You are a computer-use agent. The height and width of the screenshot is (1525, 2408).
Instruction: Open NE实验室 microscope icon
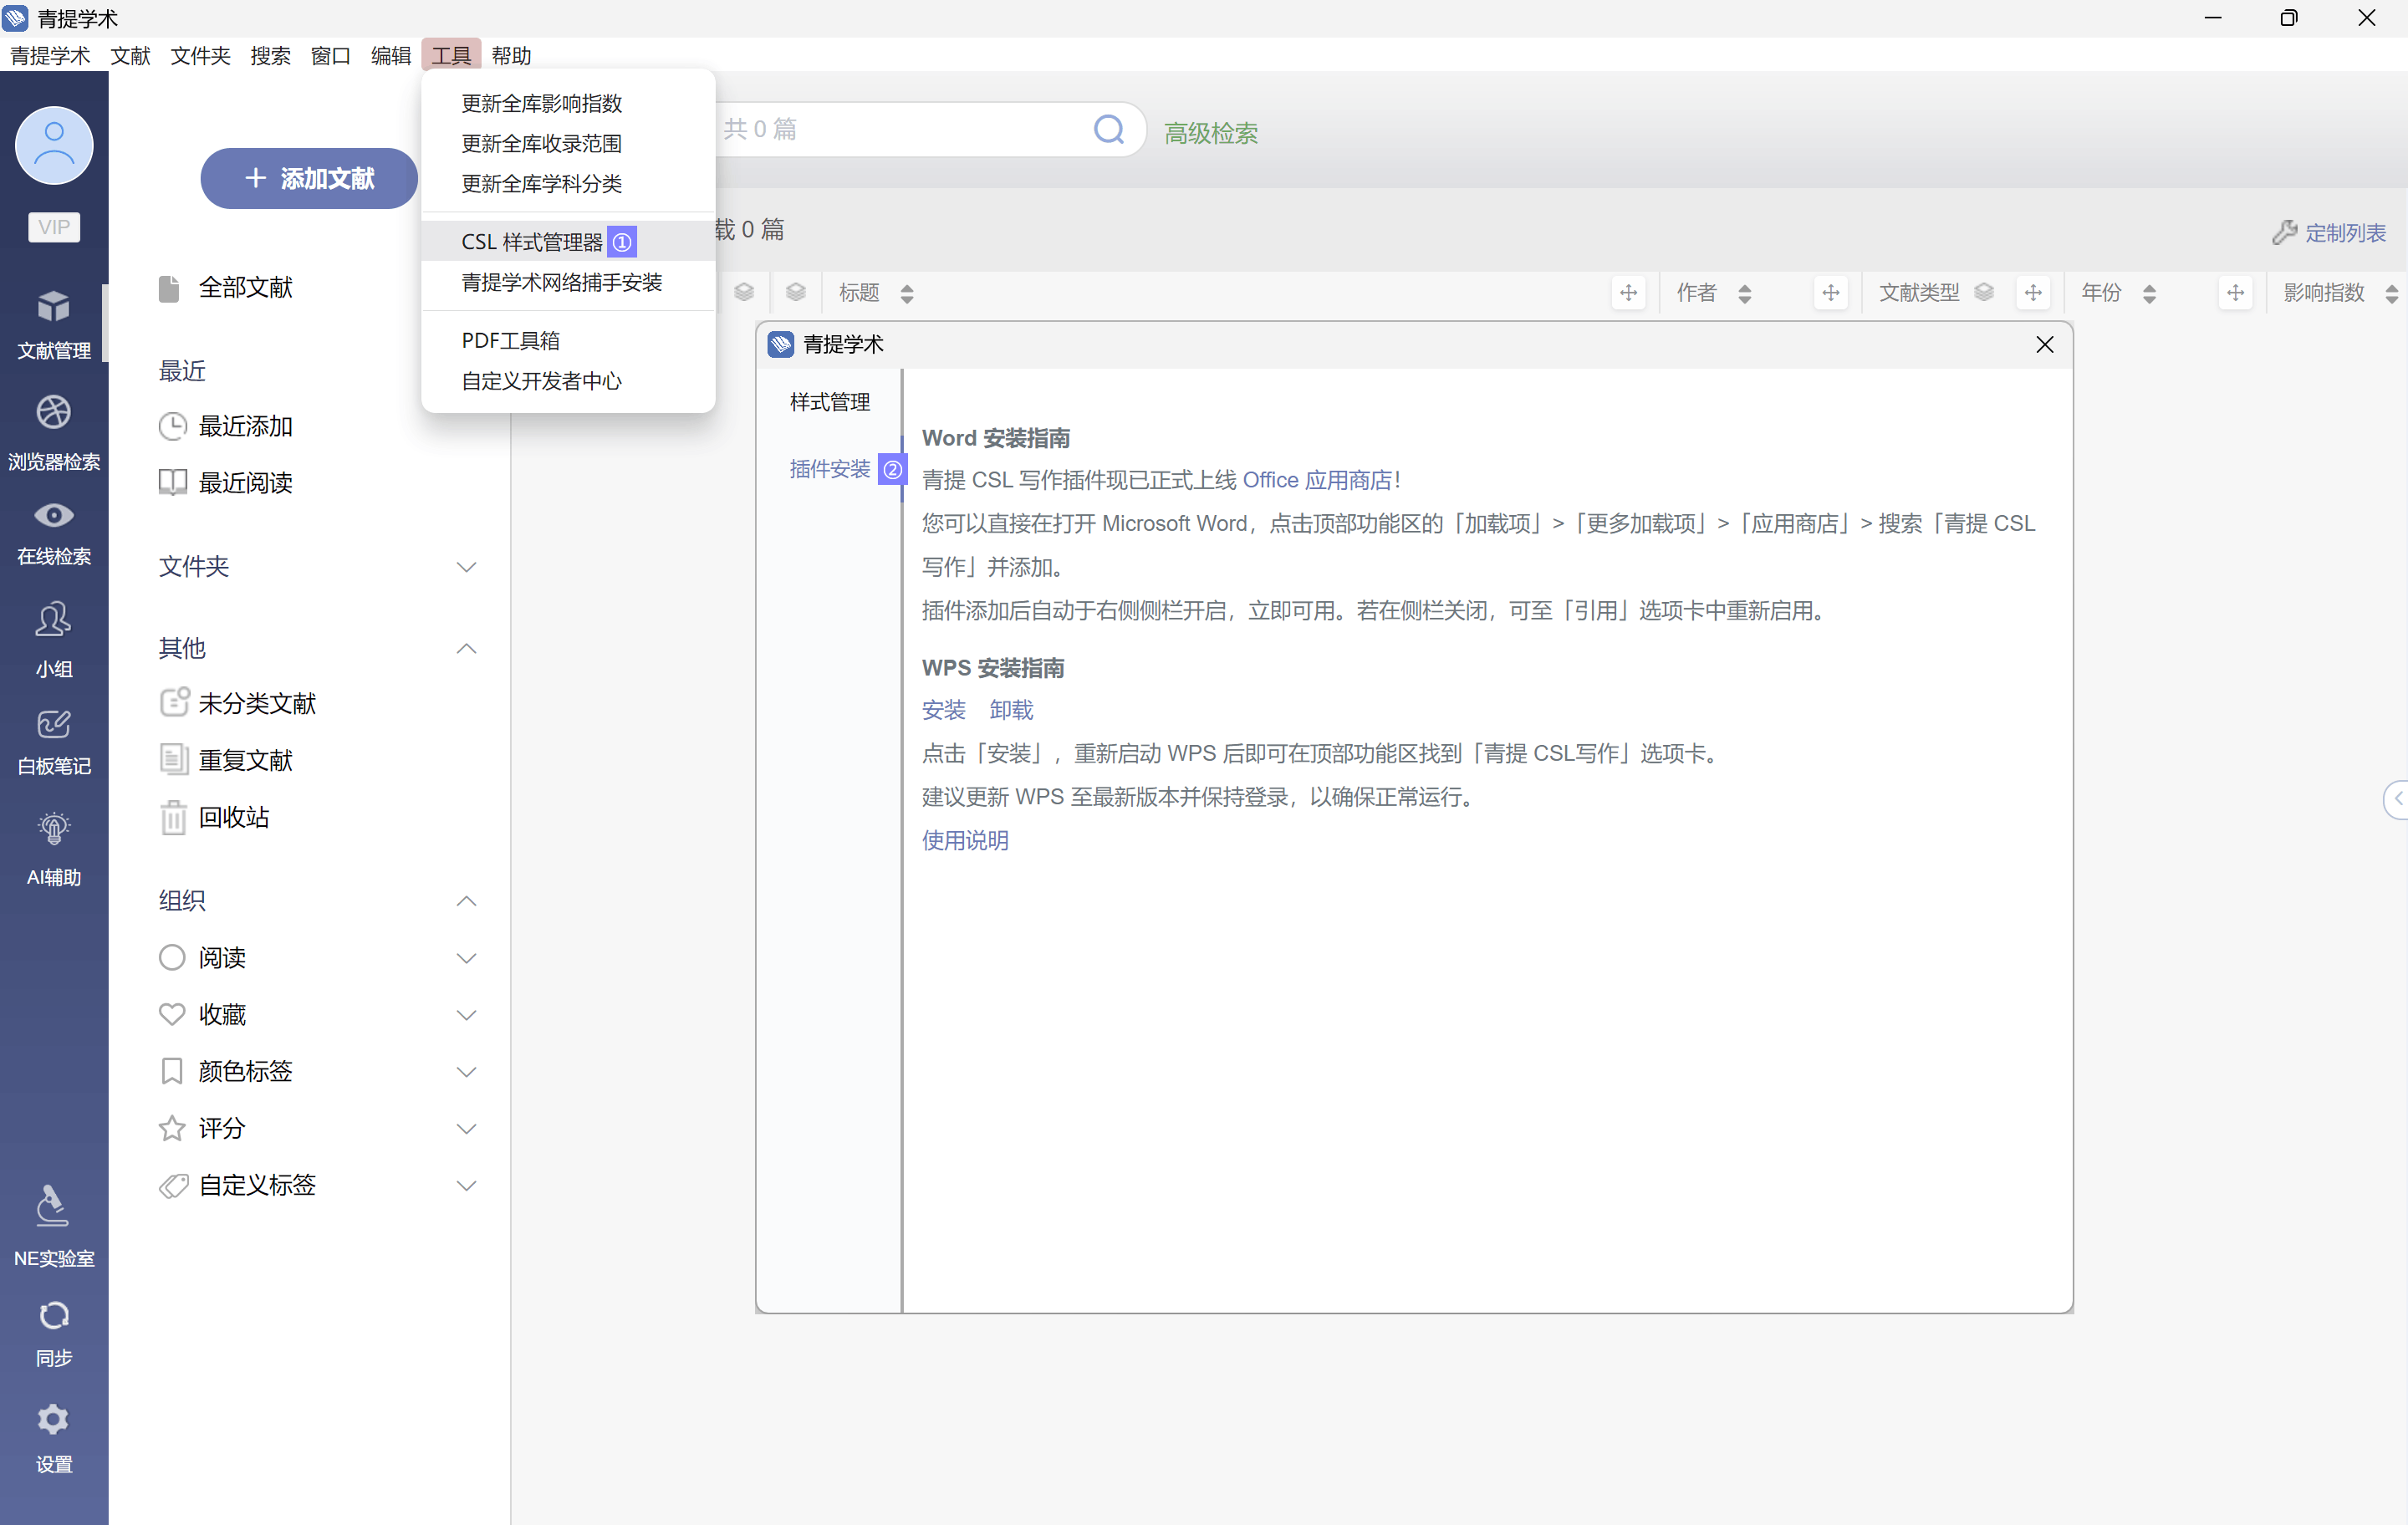pos(54,1207)
